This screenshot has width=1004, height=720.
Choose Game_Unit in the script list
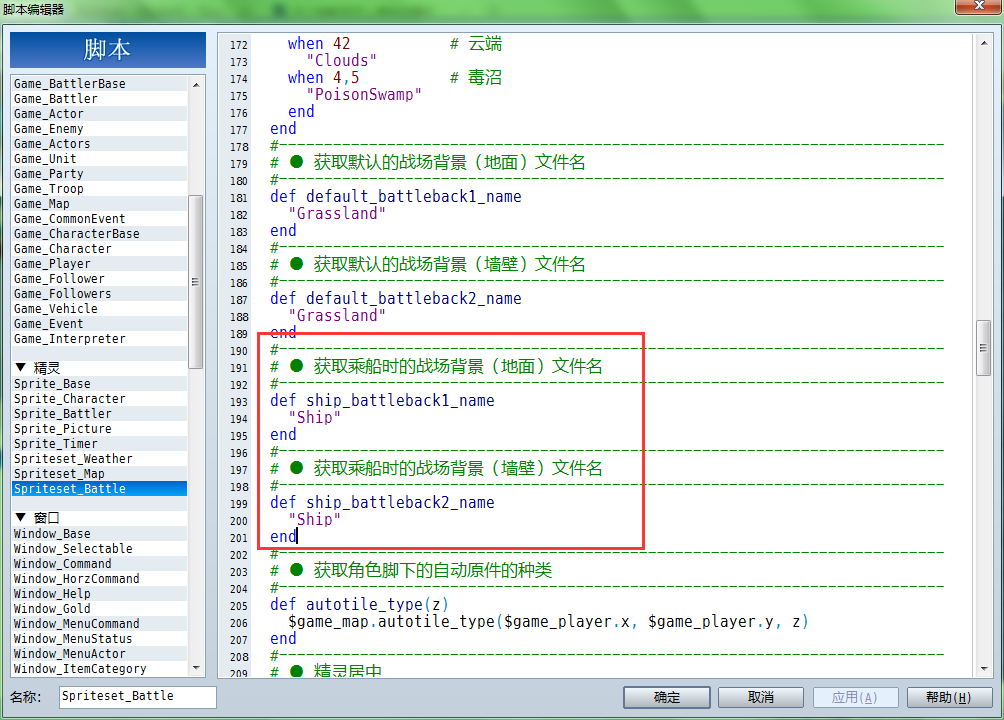tap(100, 158)
